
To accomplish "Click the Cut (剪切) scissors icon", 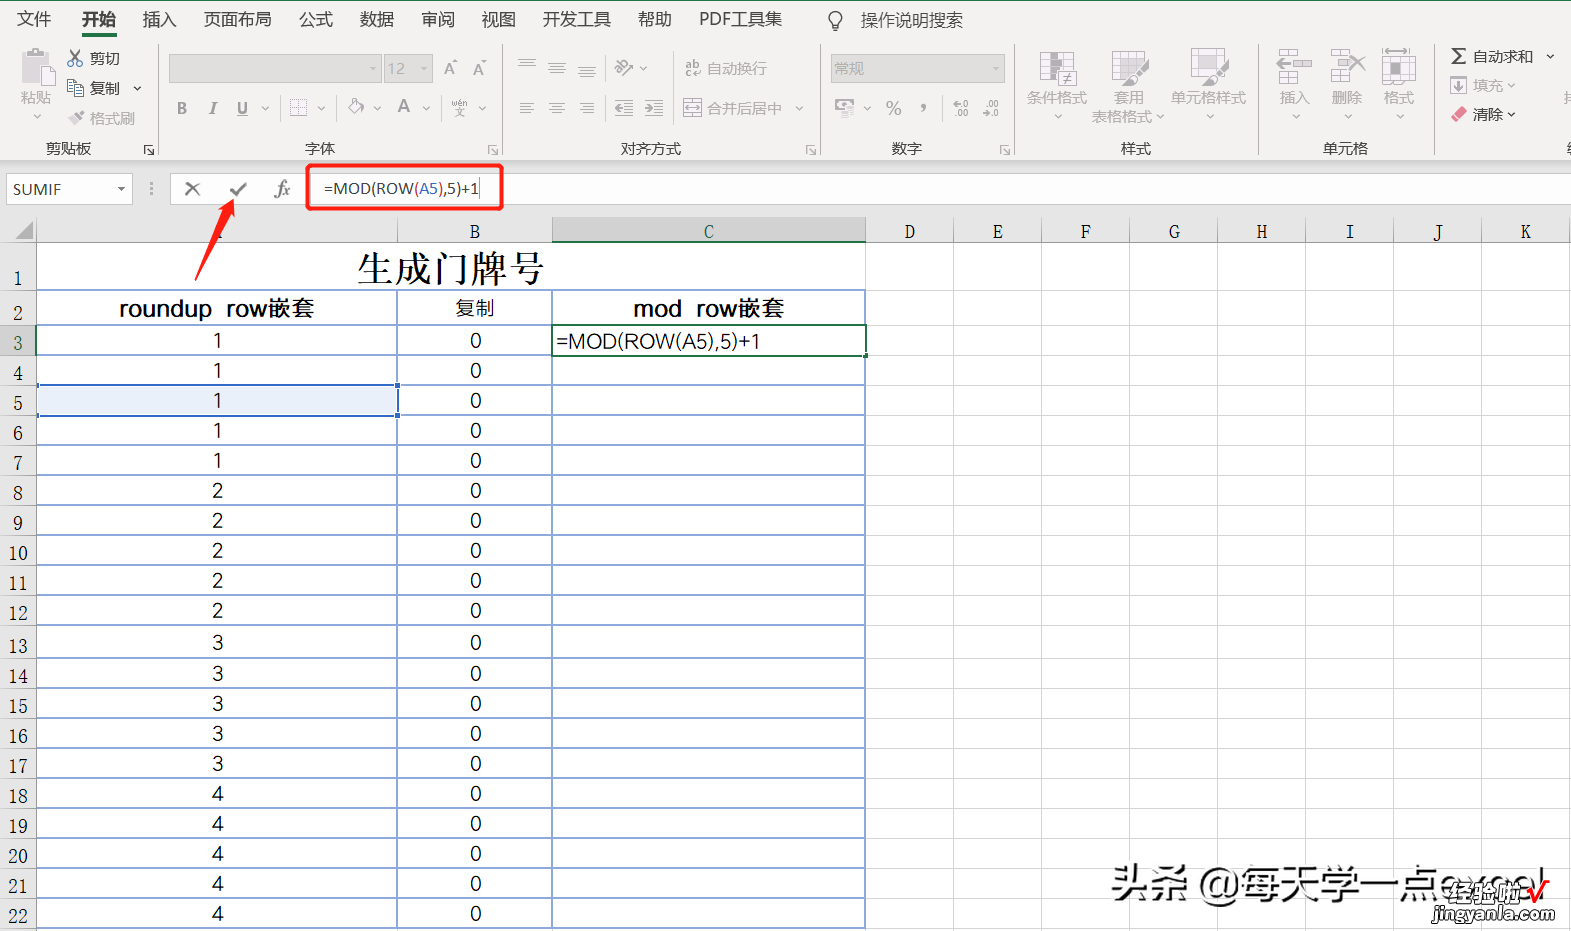I will coord(75,58).
